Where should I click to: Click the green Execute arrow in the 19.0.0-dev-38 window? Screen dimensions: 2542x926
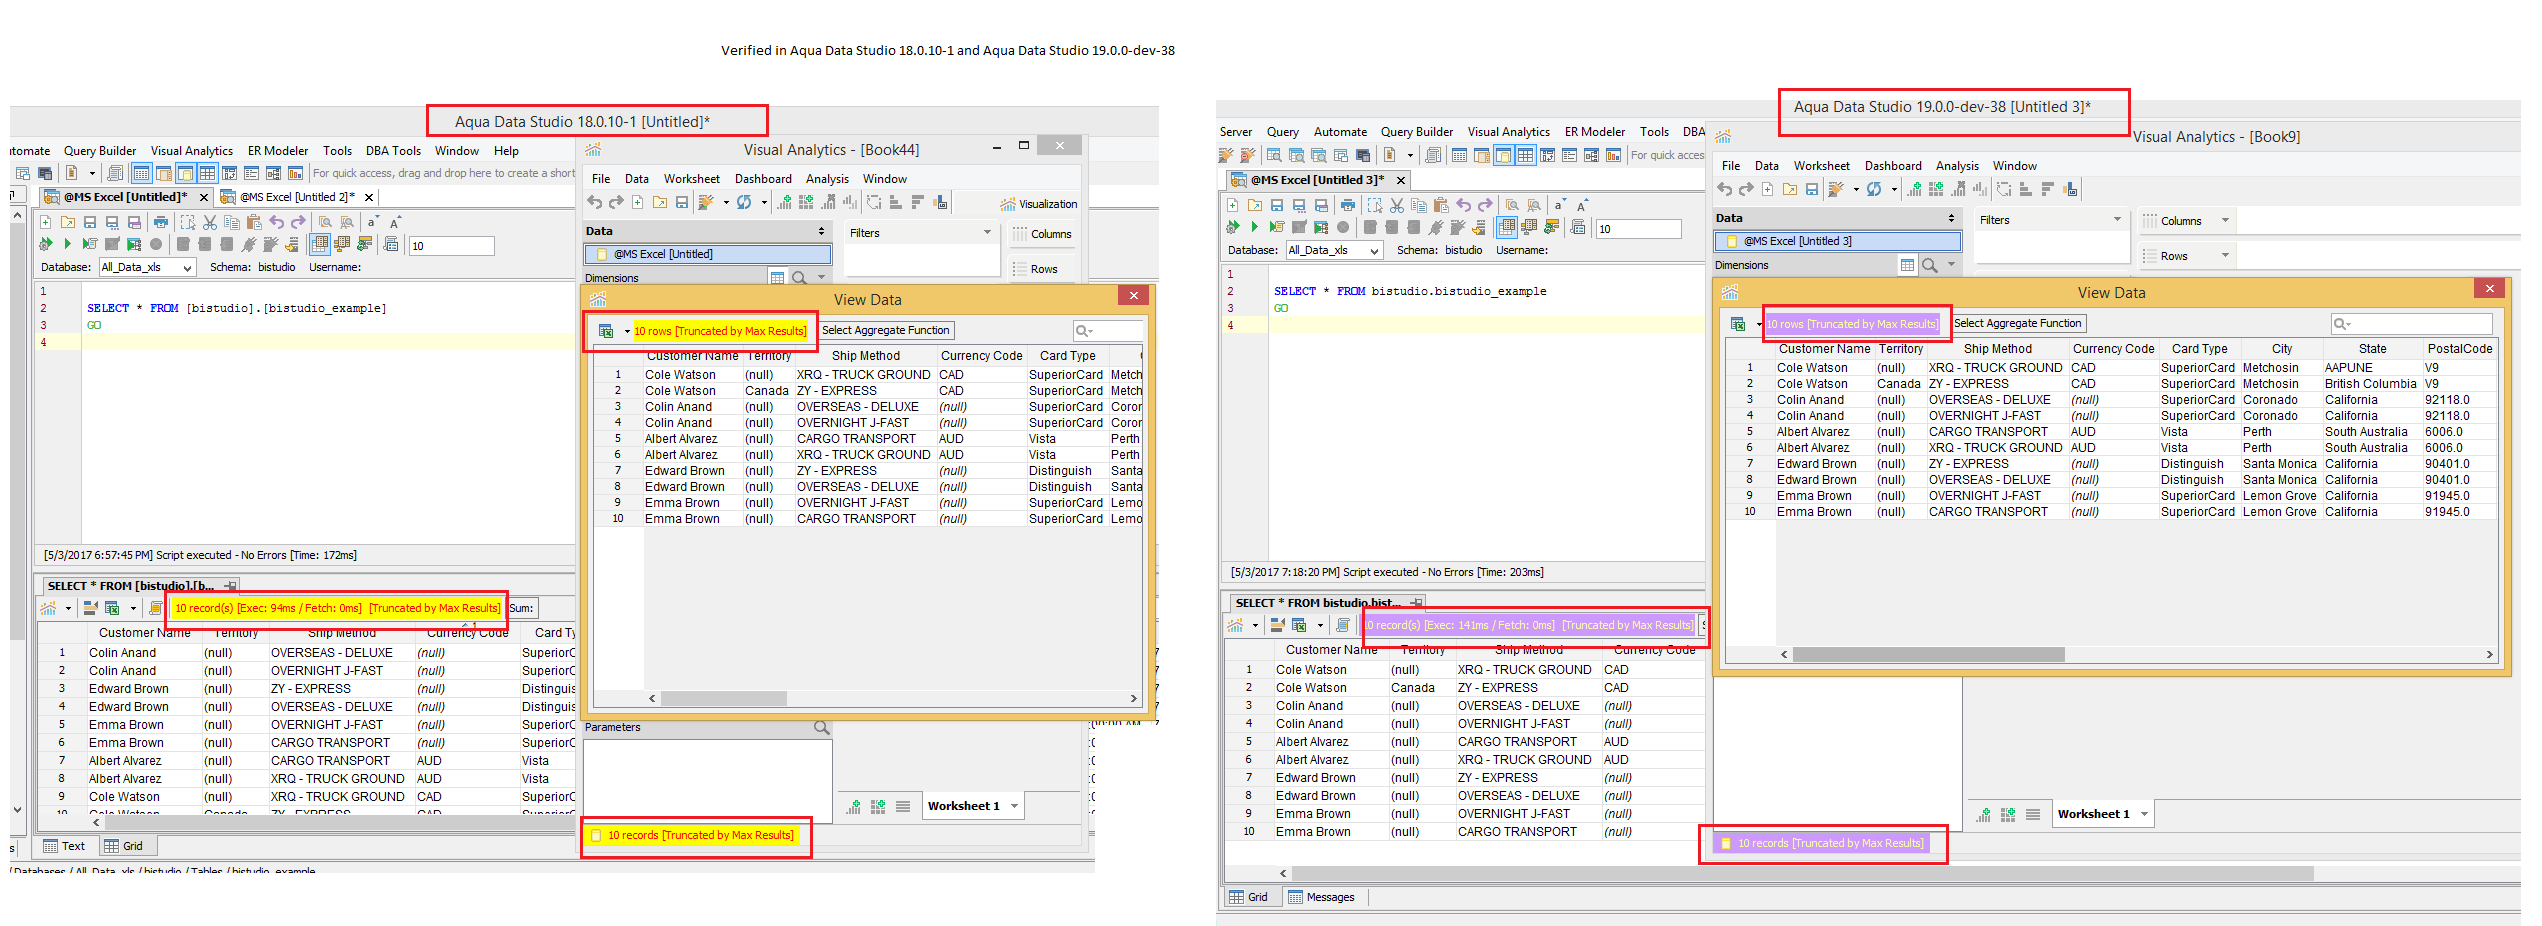[1254, 227]
